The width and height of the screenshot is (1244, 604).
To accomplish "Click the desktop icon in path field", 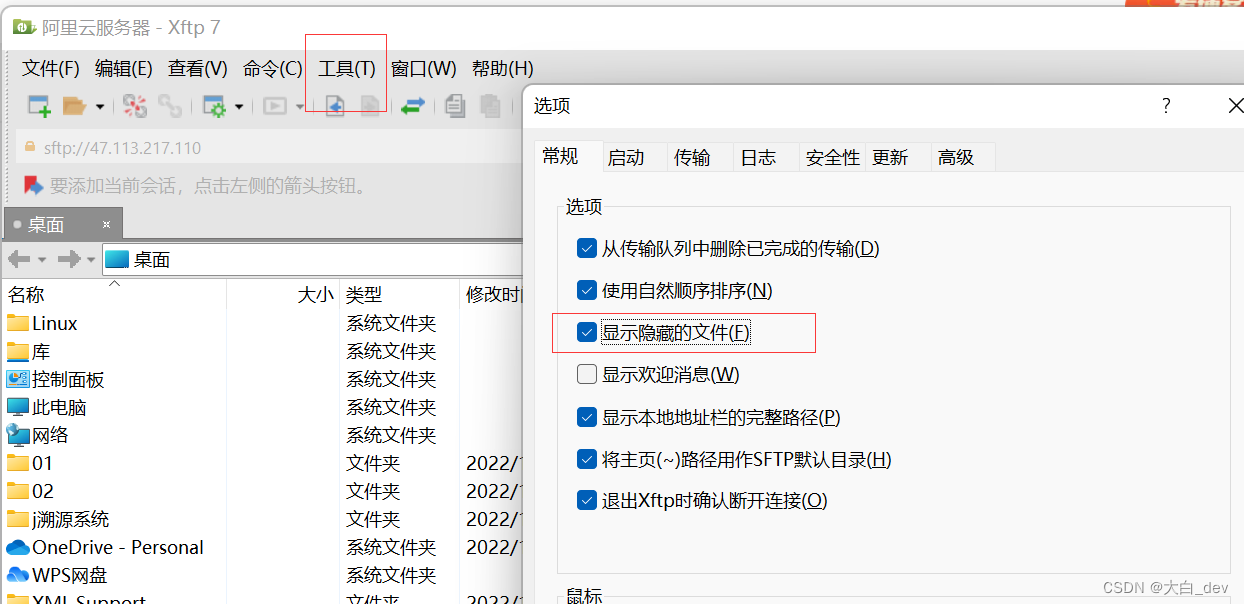I will pos(117,259).
